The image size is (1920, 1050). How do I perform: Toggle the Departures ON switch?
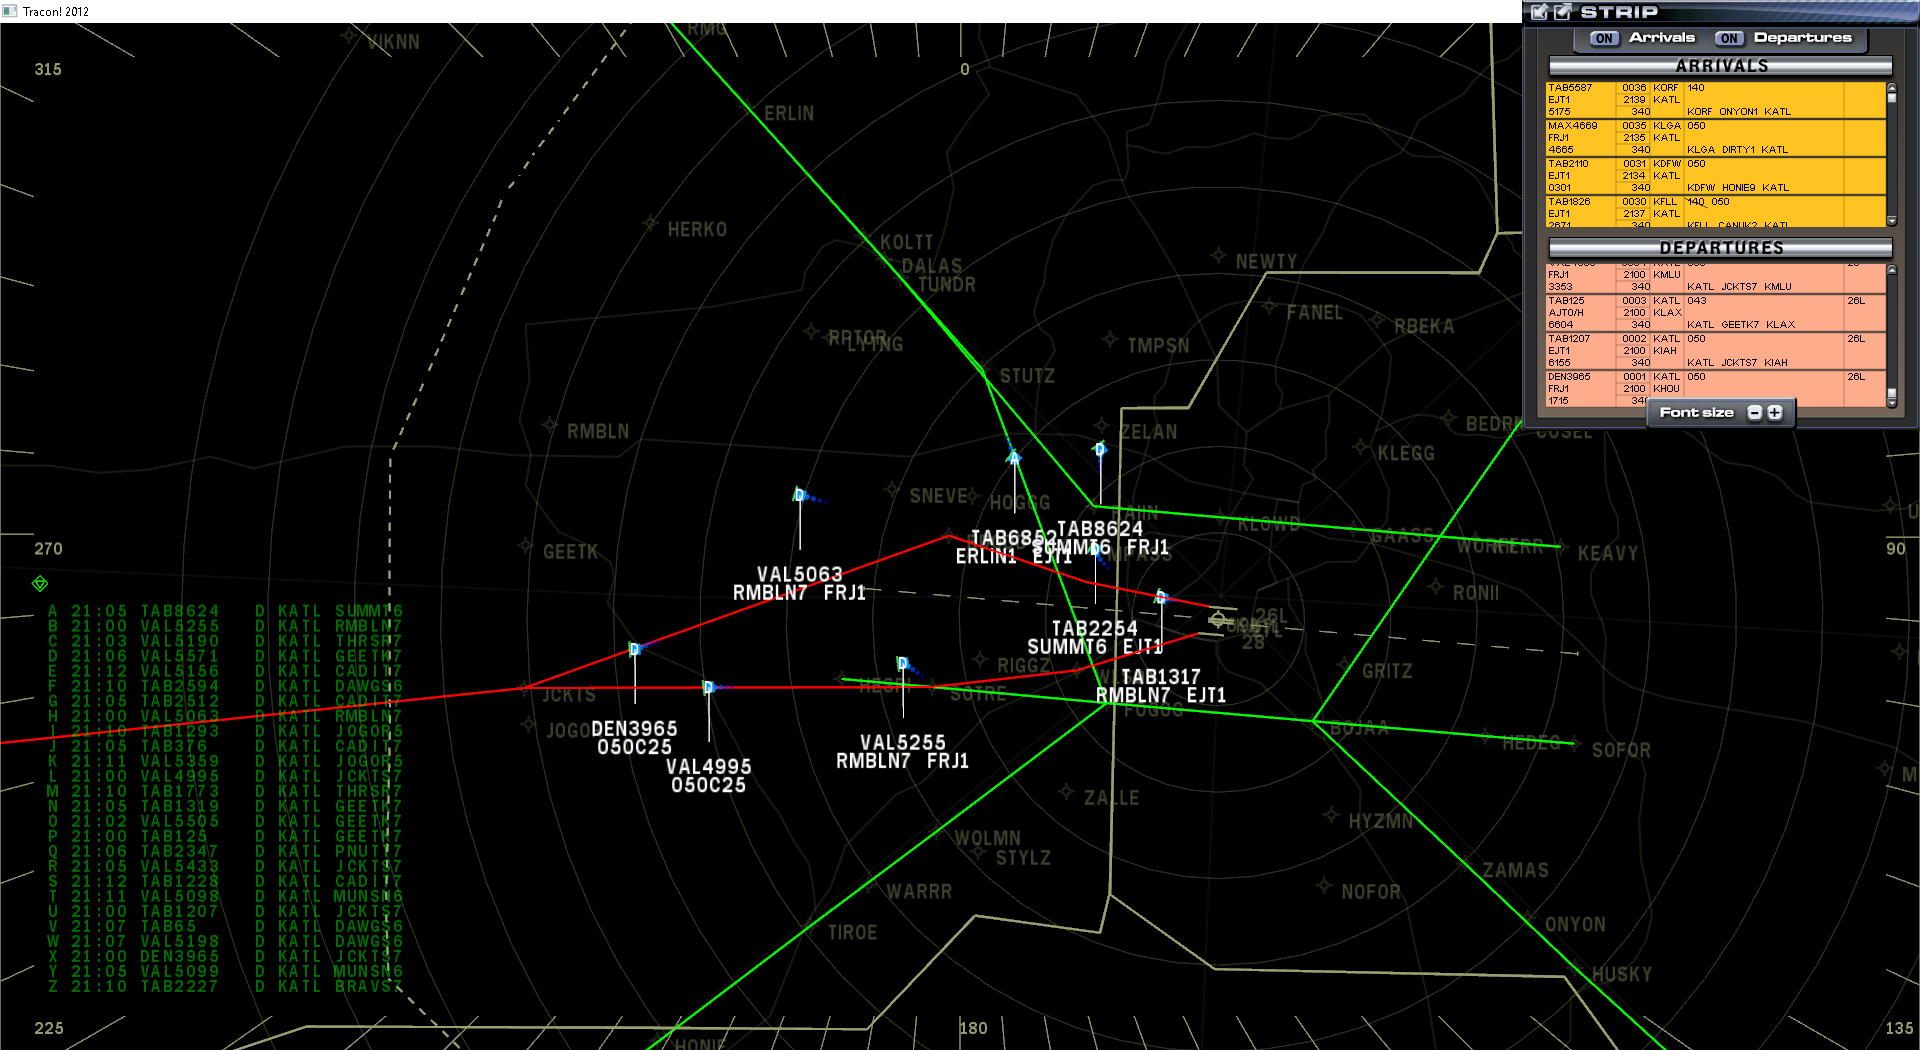pos(1729,38)
